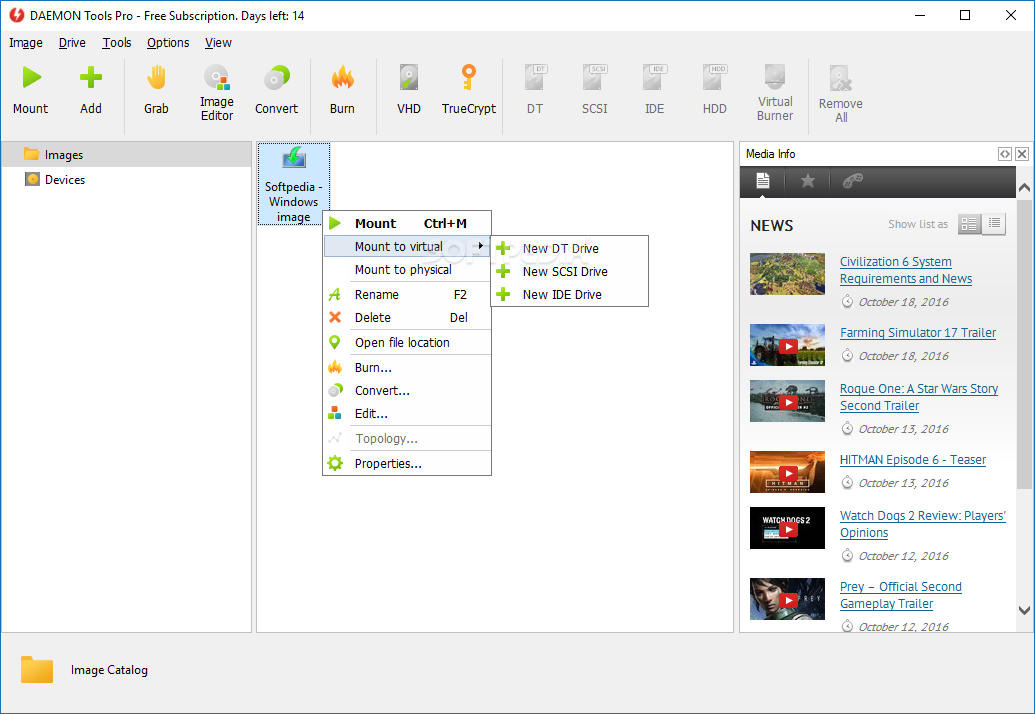
Task: Choose Burn... in context menu
Action: 407,368
